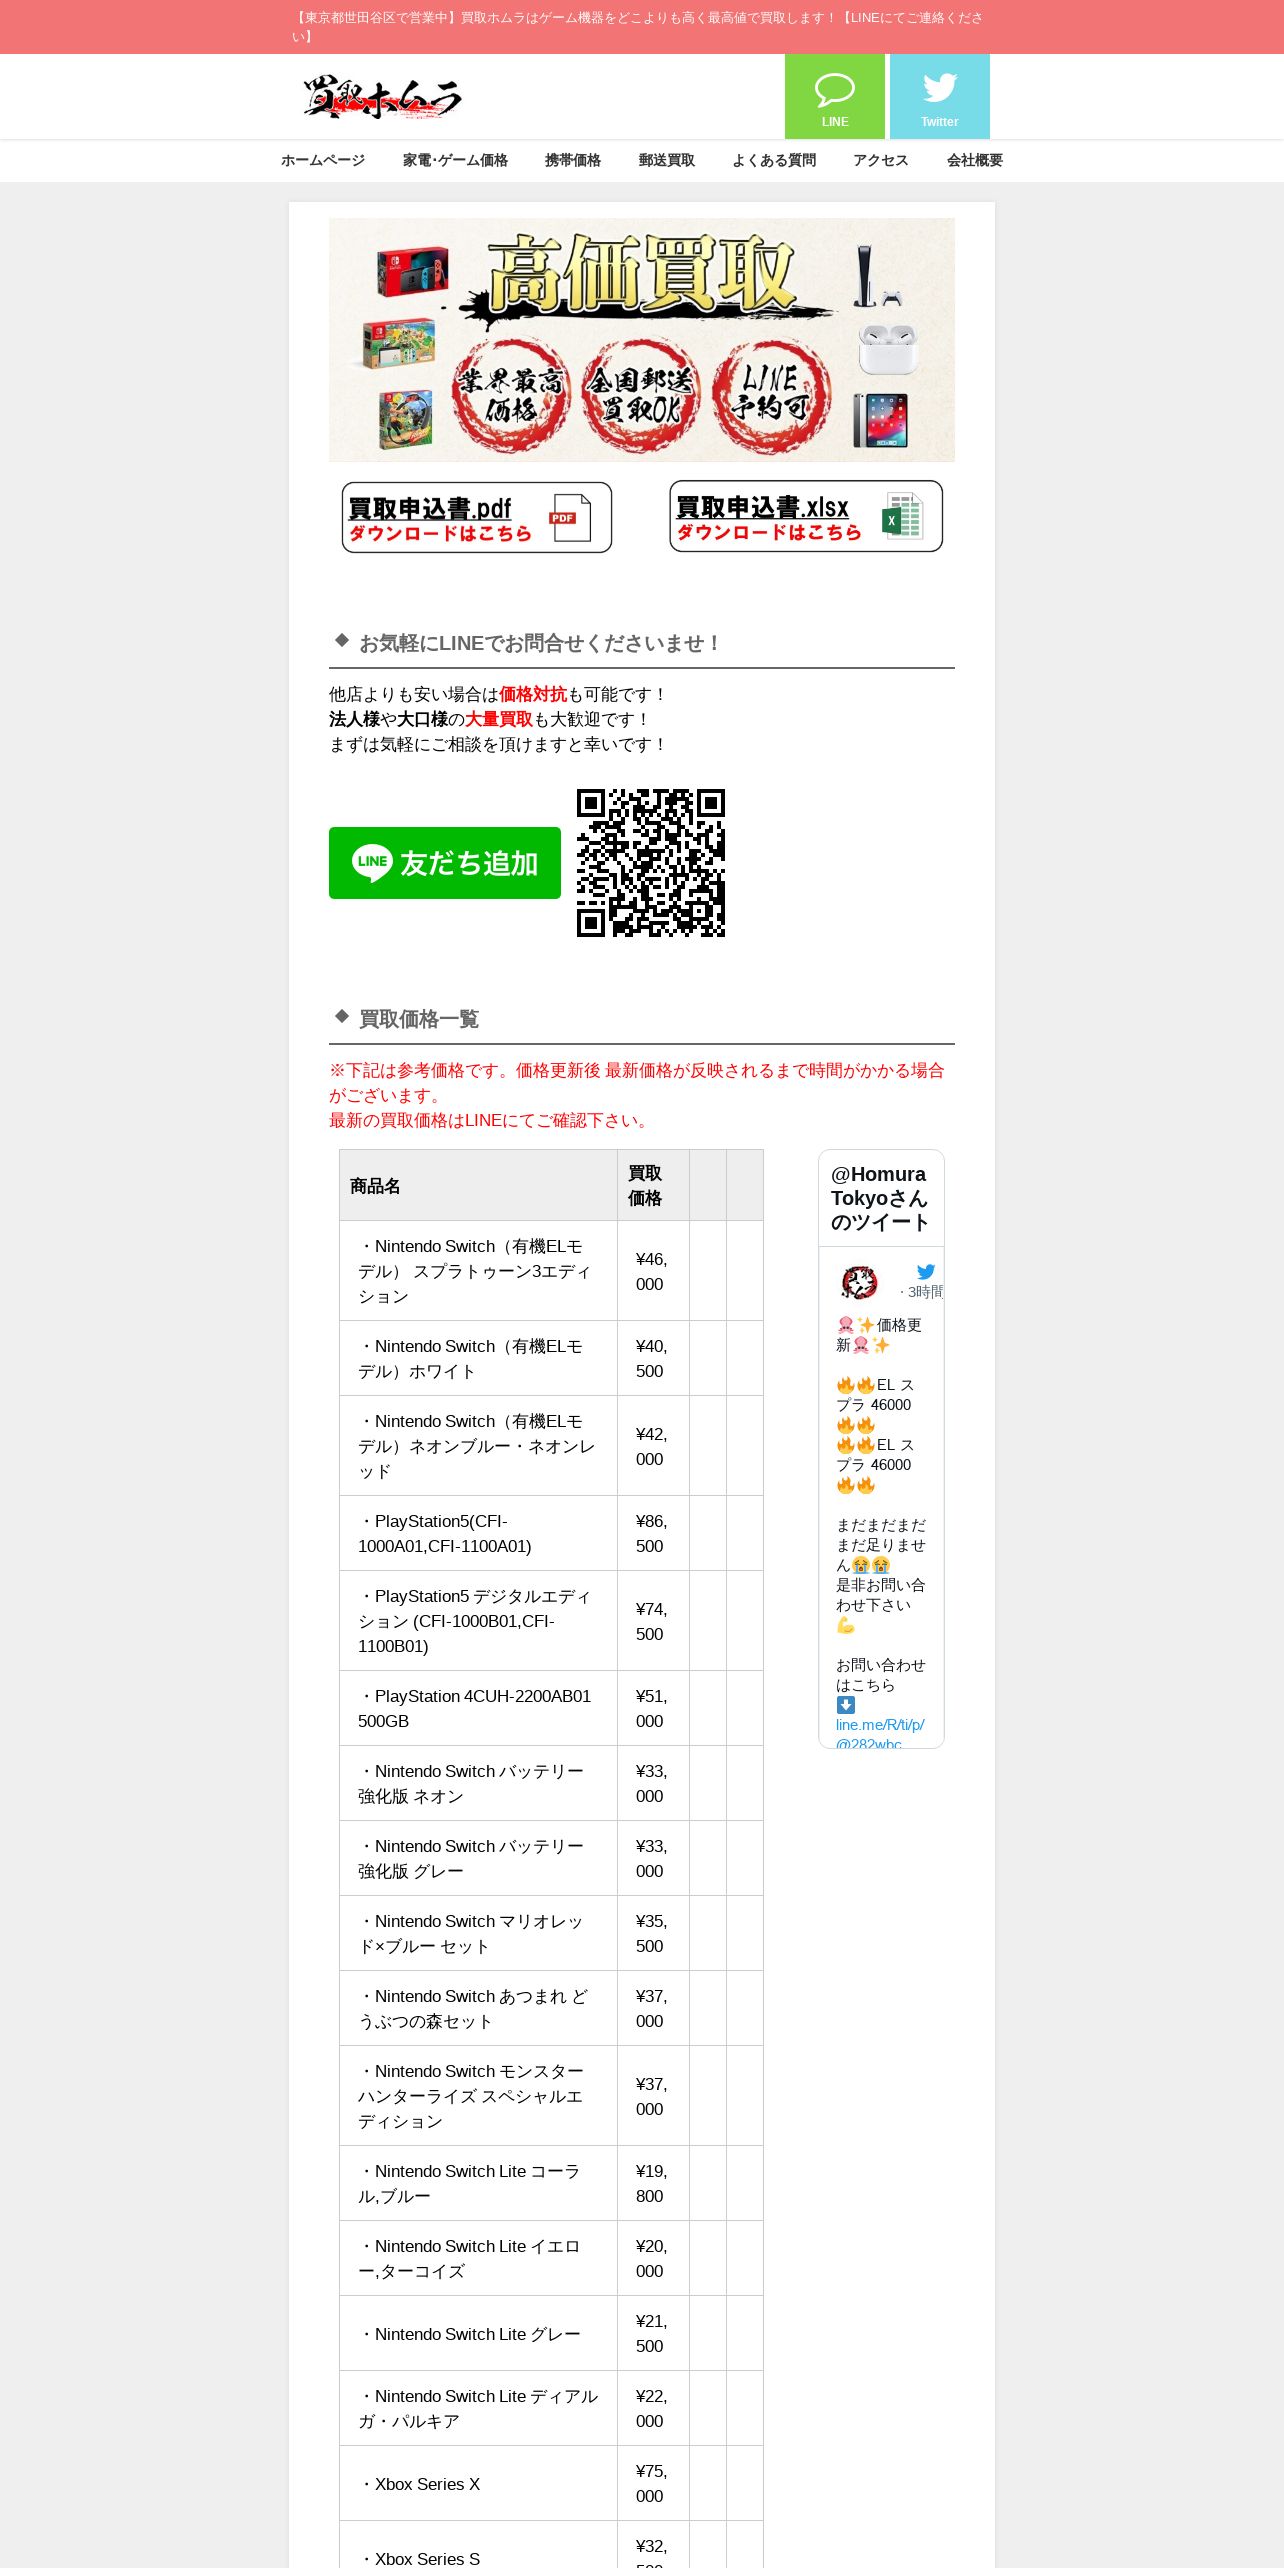The image size is (1284, 2568).
Task: Click ¥51,000 price cell
Action: click(653, 1708)
